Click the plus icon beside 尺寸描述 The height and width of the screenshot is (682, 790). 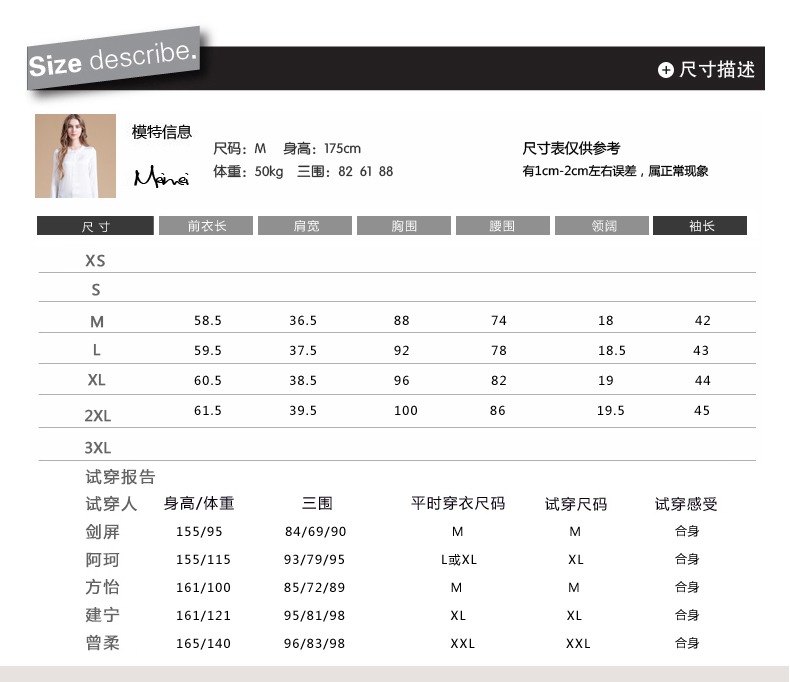click(666, 70)
